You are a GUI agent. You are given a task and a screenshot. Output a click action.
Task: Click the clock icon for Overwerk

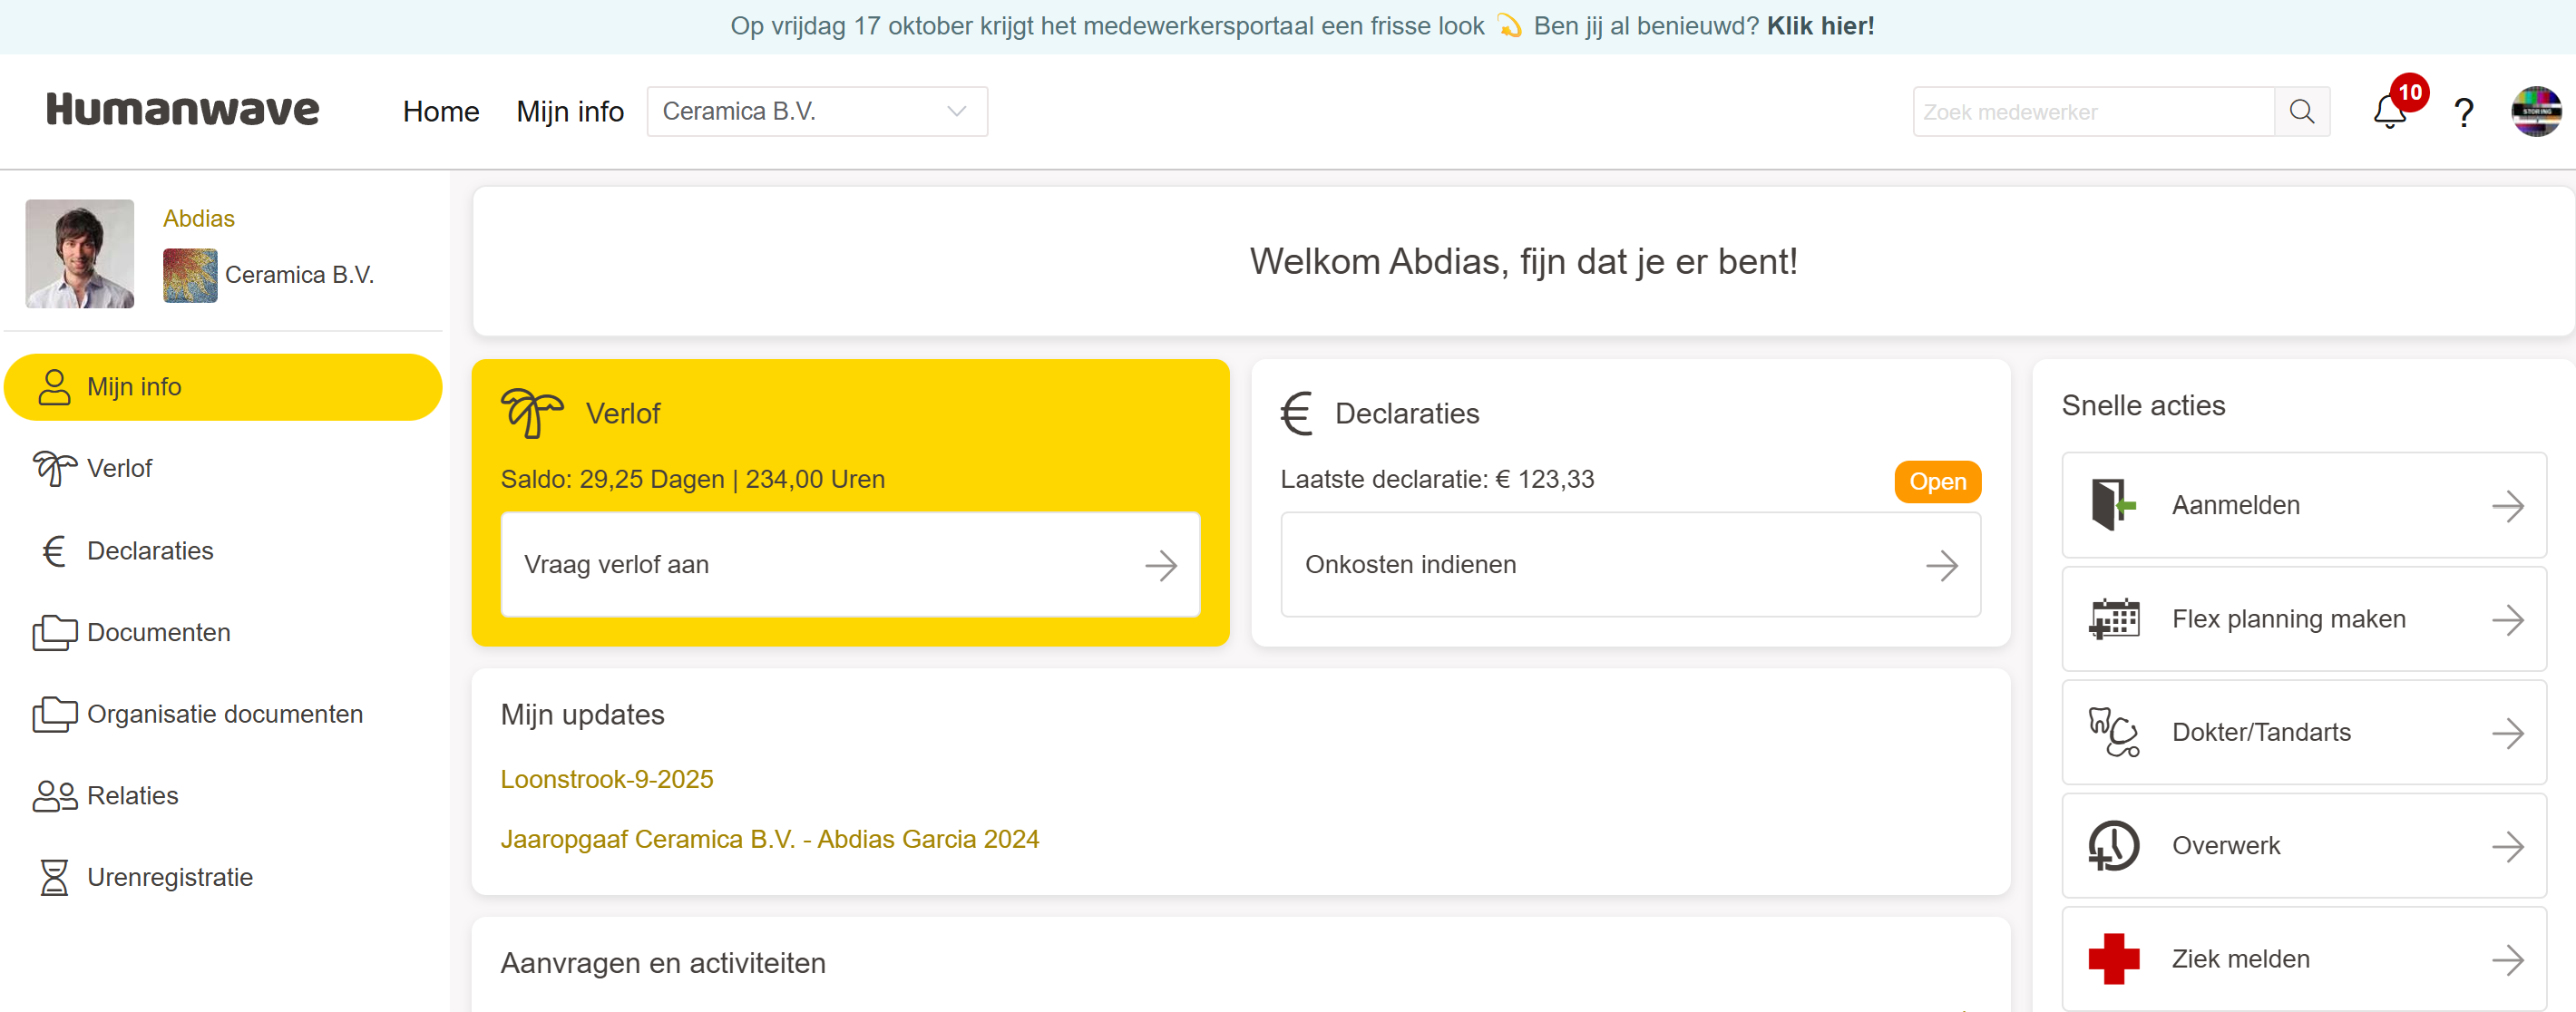(x=2113, y=846)
